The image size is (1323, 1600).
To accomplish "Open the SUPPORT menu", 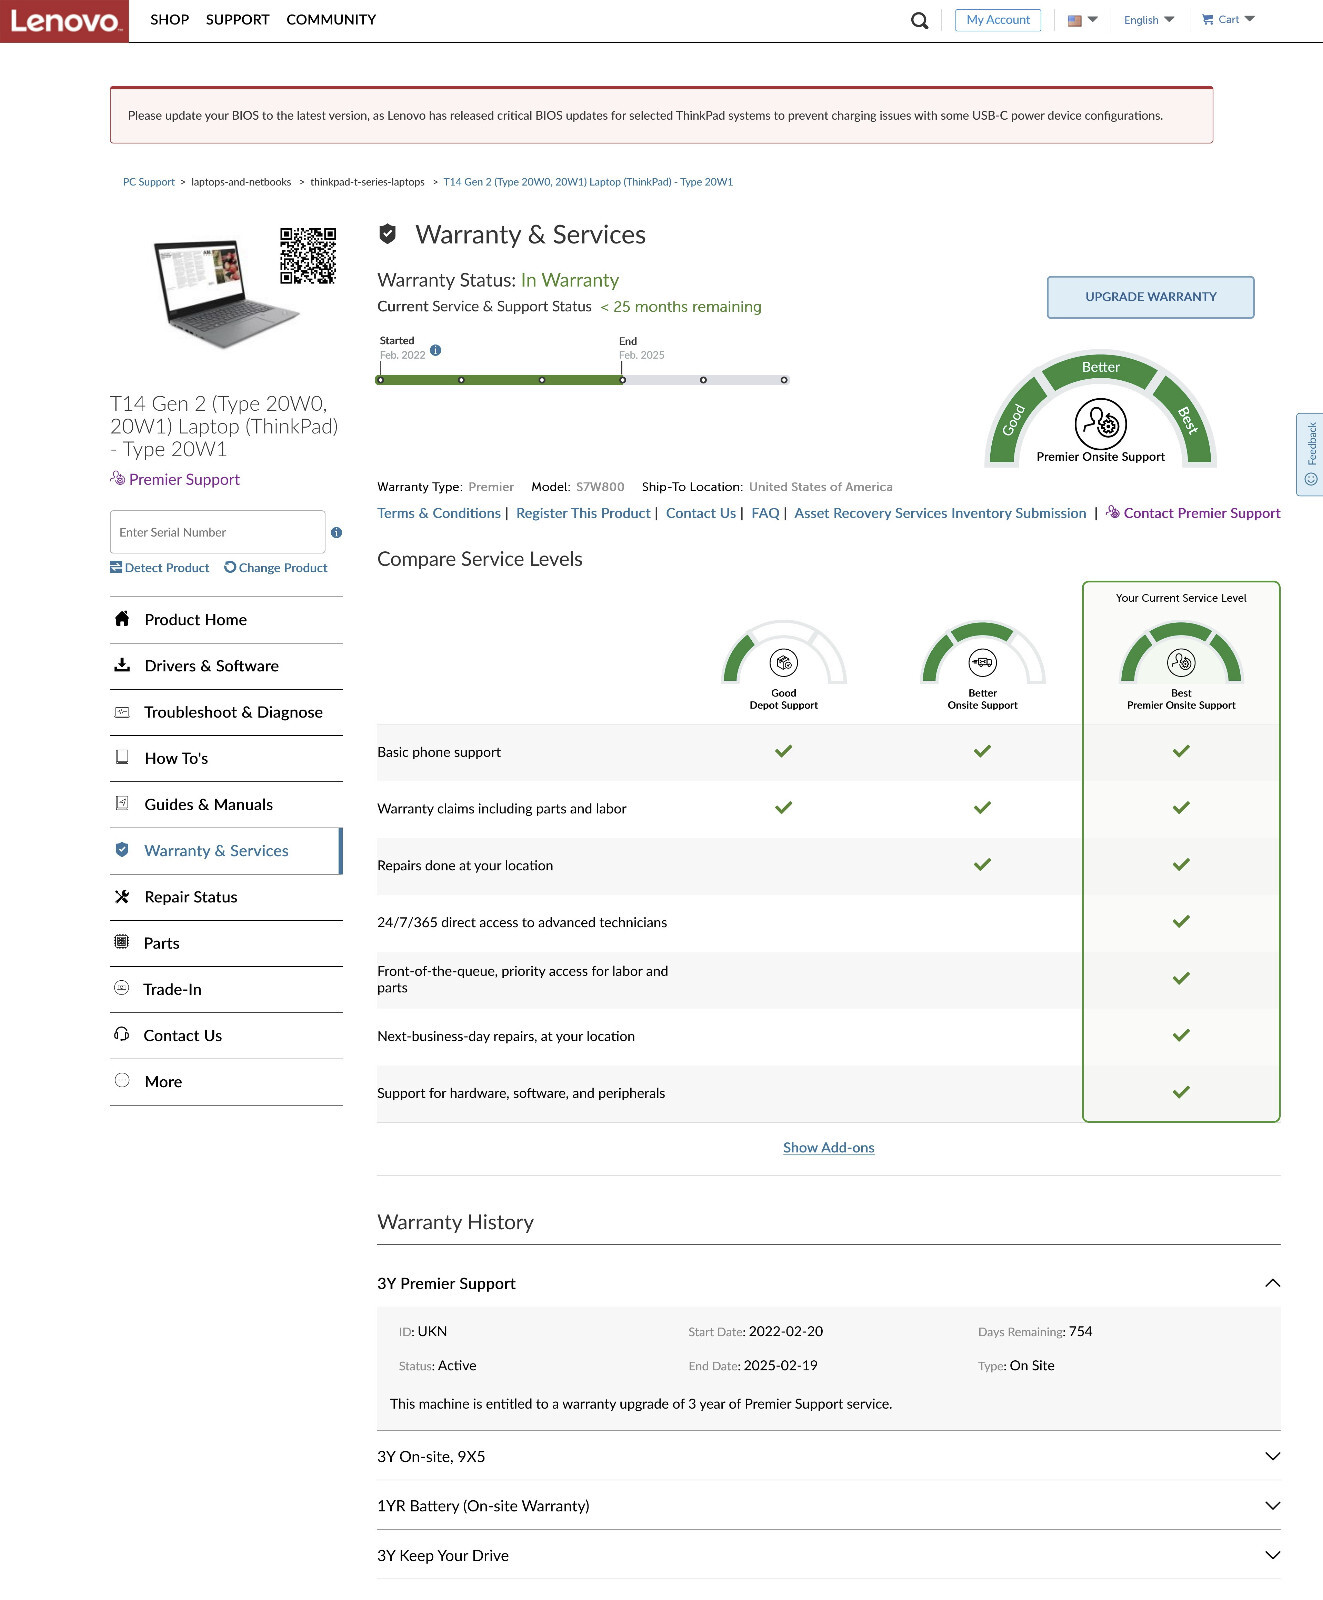I will click(x=237, y=20).
